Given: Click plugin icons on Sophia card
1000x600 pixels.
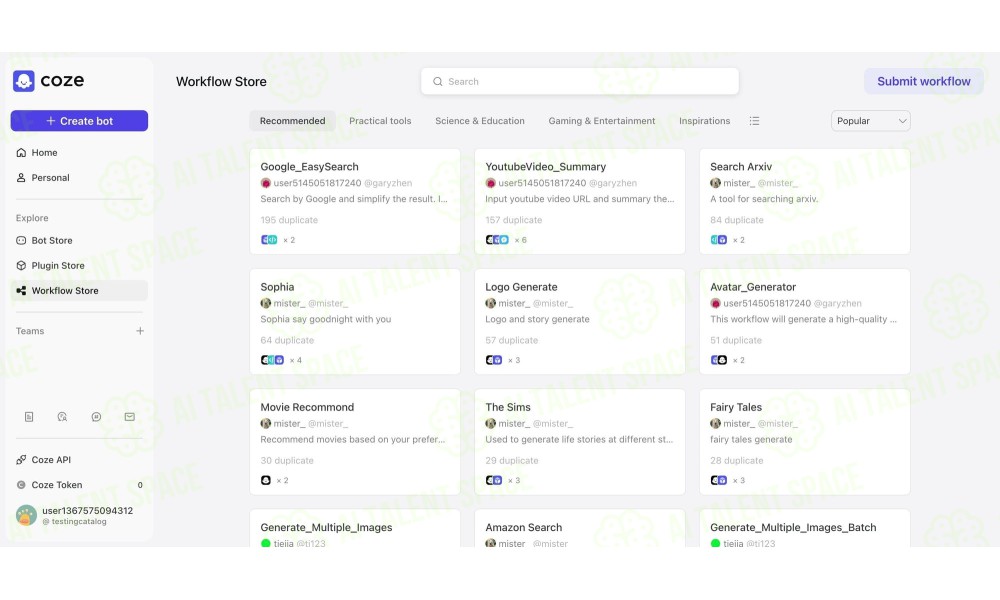Looking at the screenshot, I should click(272, 360).
